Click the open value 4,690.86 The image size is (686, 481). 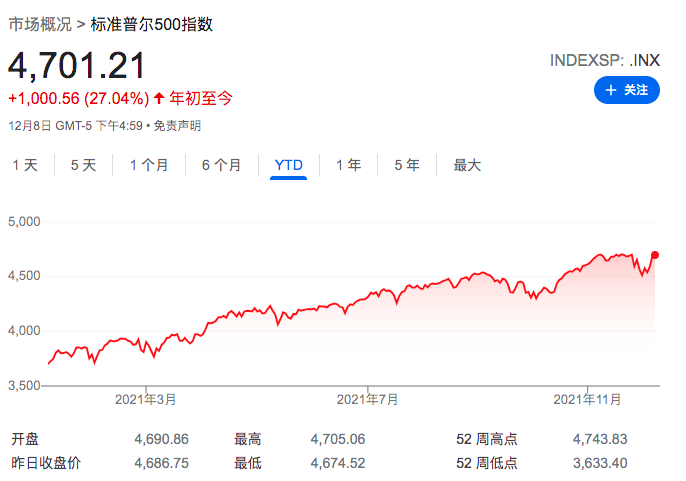pos(161,439)
